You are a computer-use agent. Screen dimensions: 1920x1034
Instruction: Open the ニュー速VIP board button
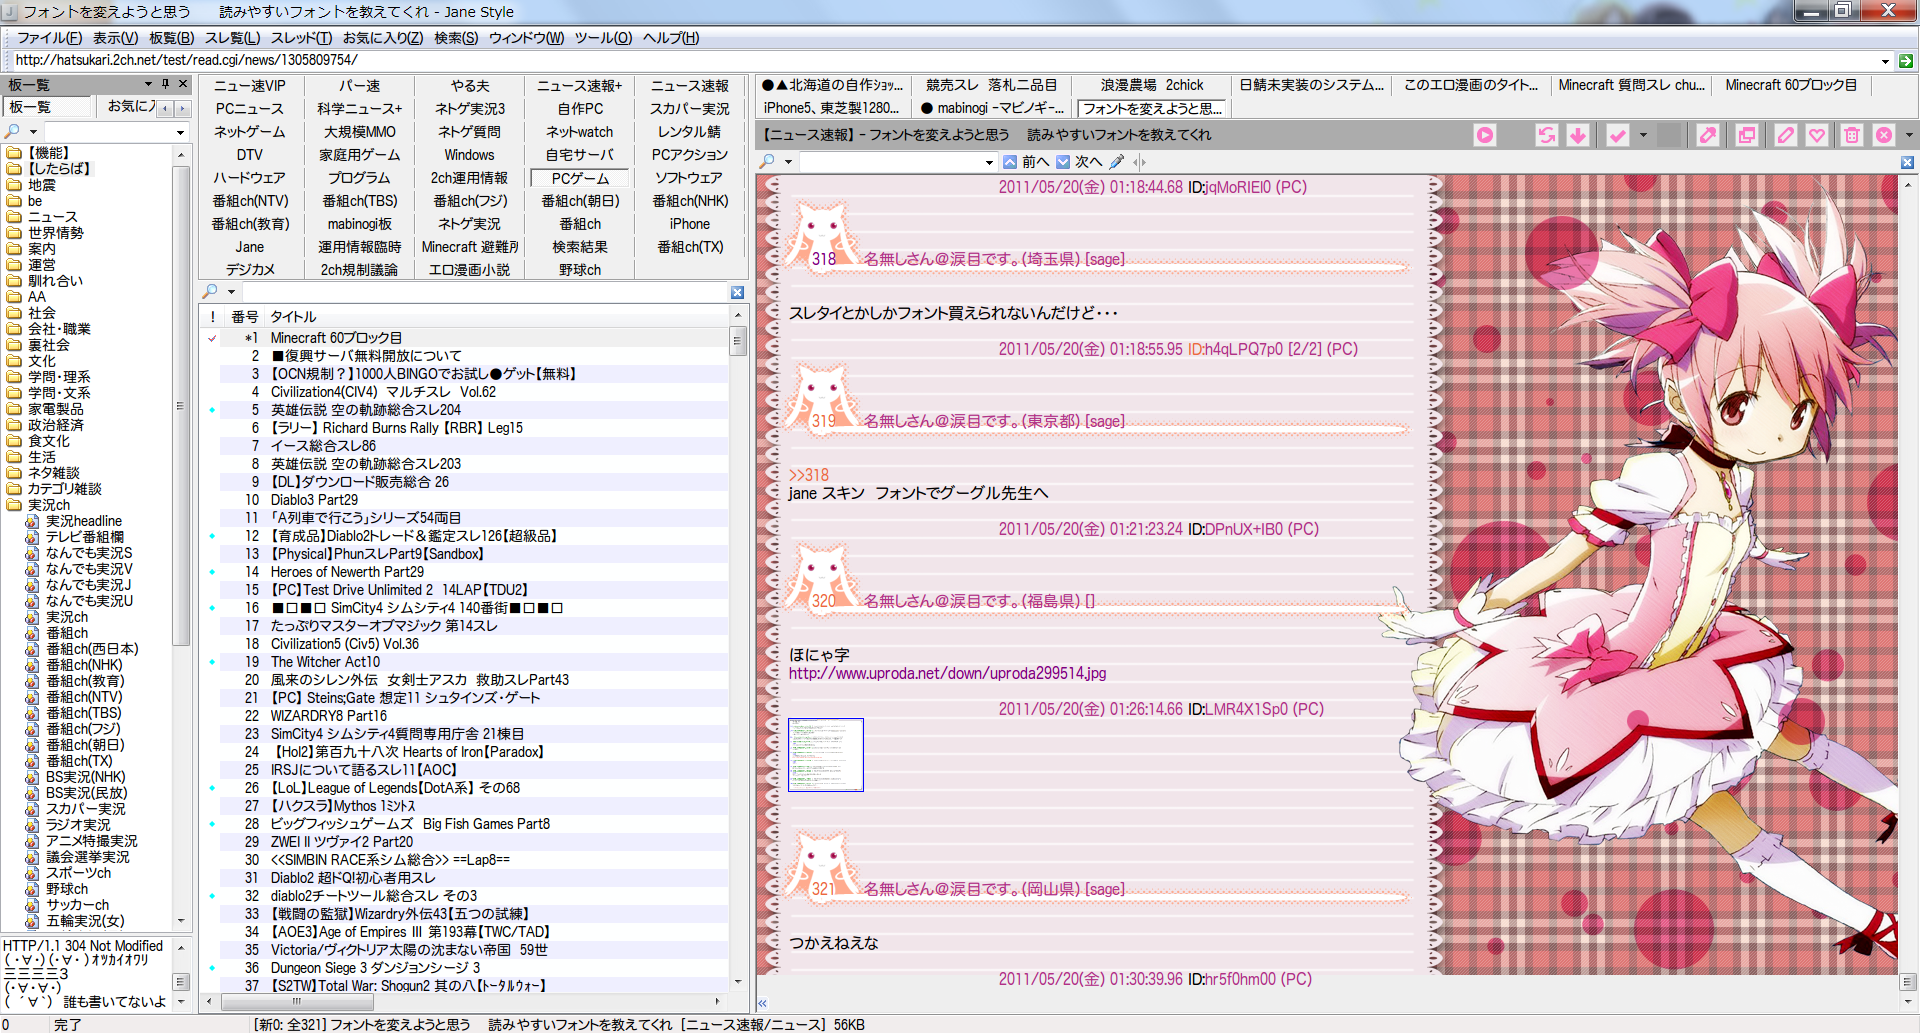[250, 86]
